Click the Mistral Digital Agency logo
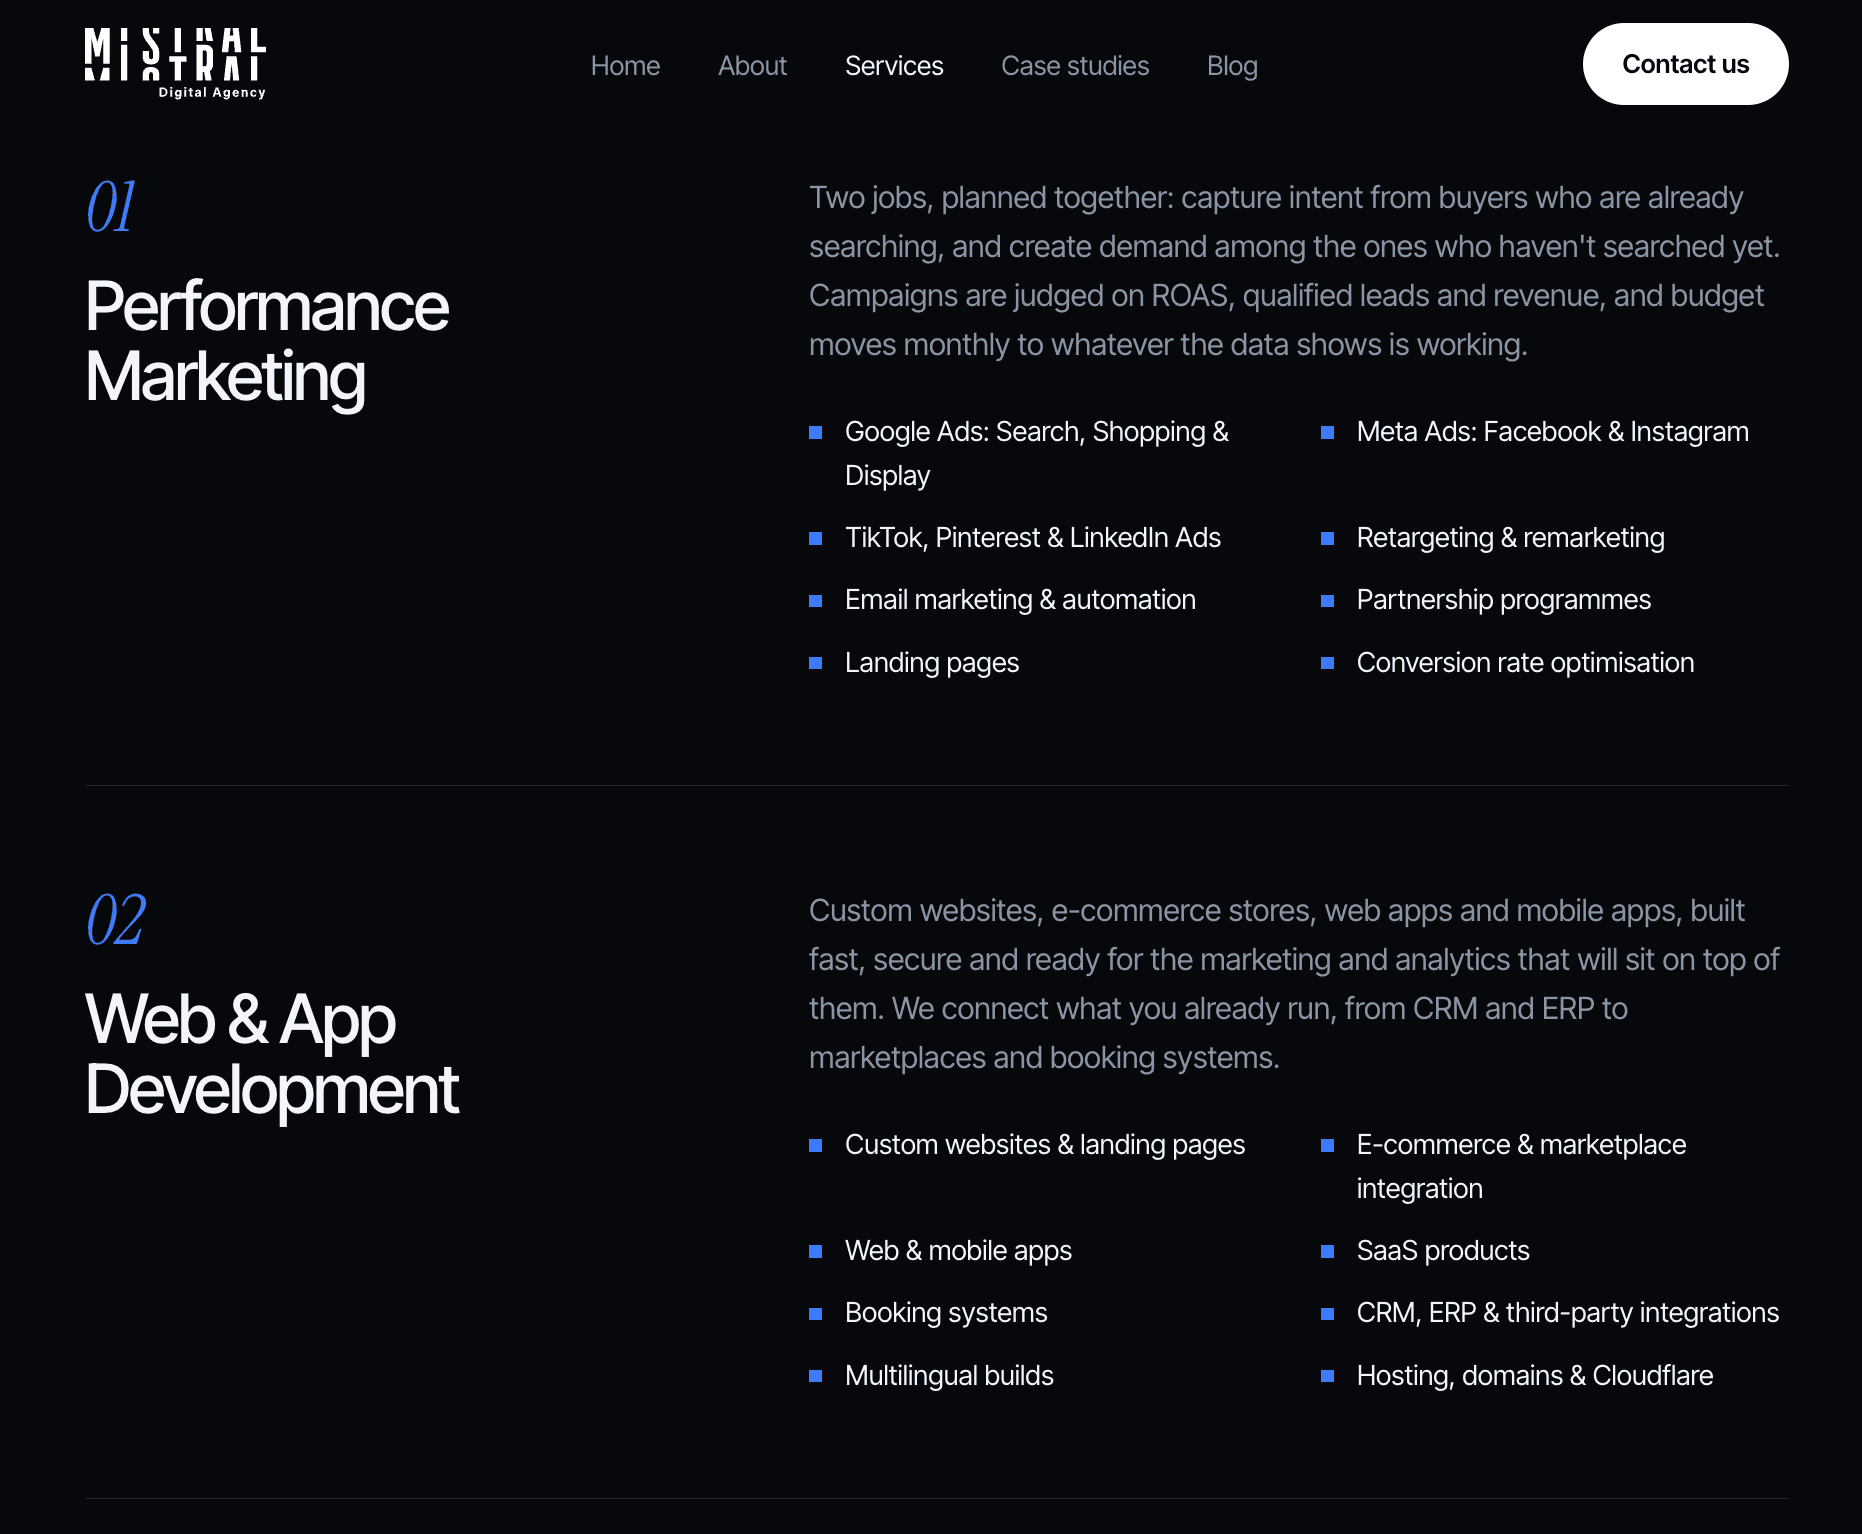Screen dimensions: 1862x1534 [x=175, y=64]
